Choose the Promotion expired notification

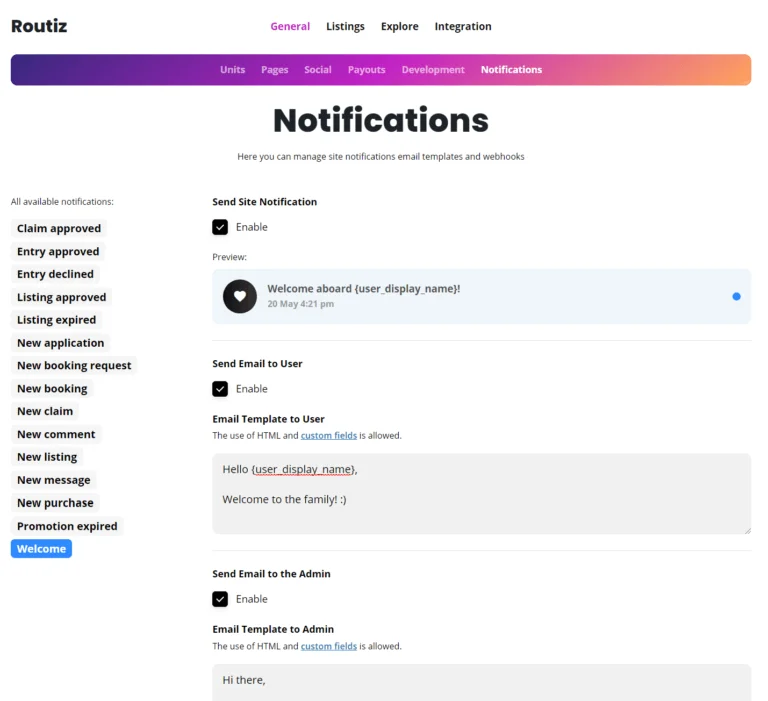click(x=67, y=526)
